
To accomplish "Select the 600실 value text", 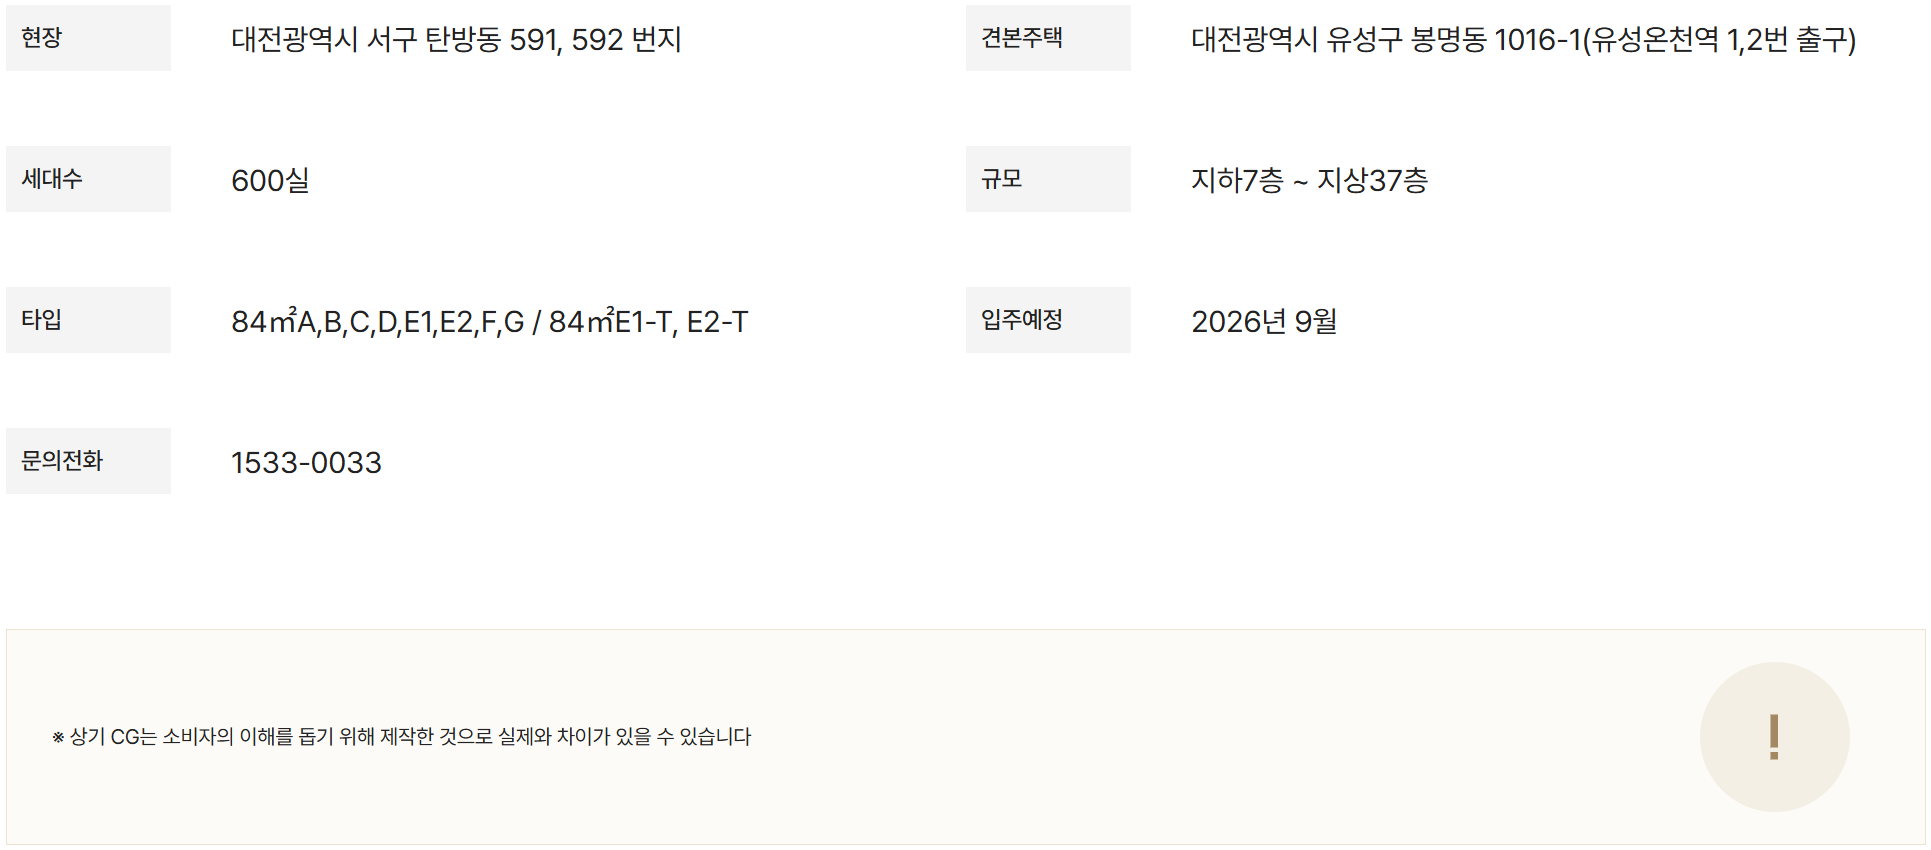I will tap(270, 181).
